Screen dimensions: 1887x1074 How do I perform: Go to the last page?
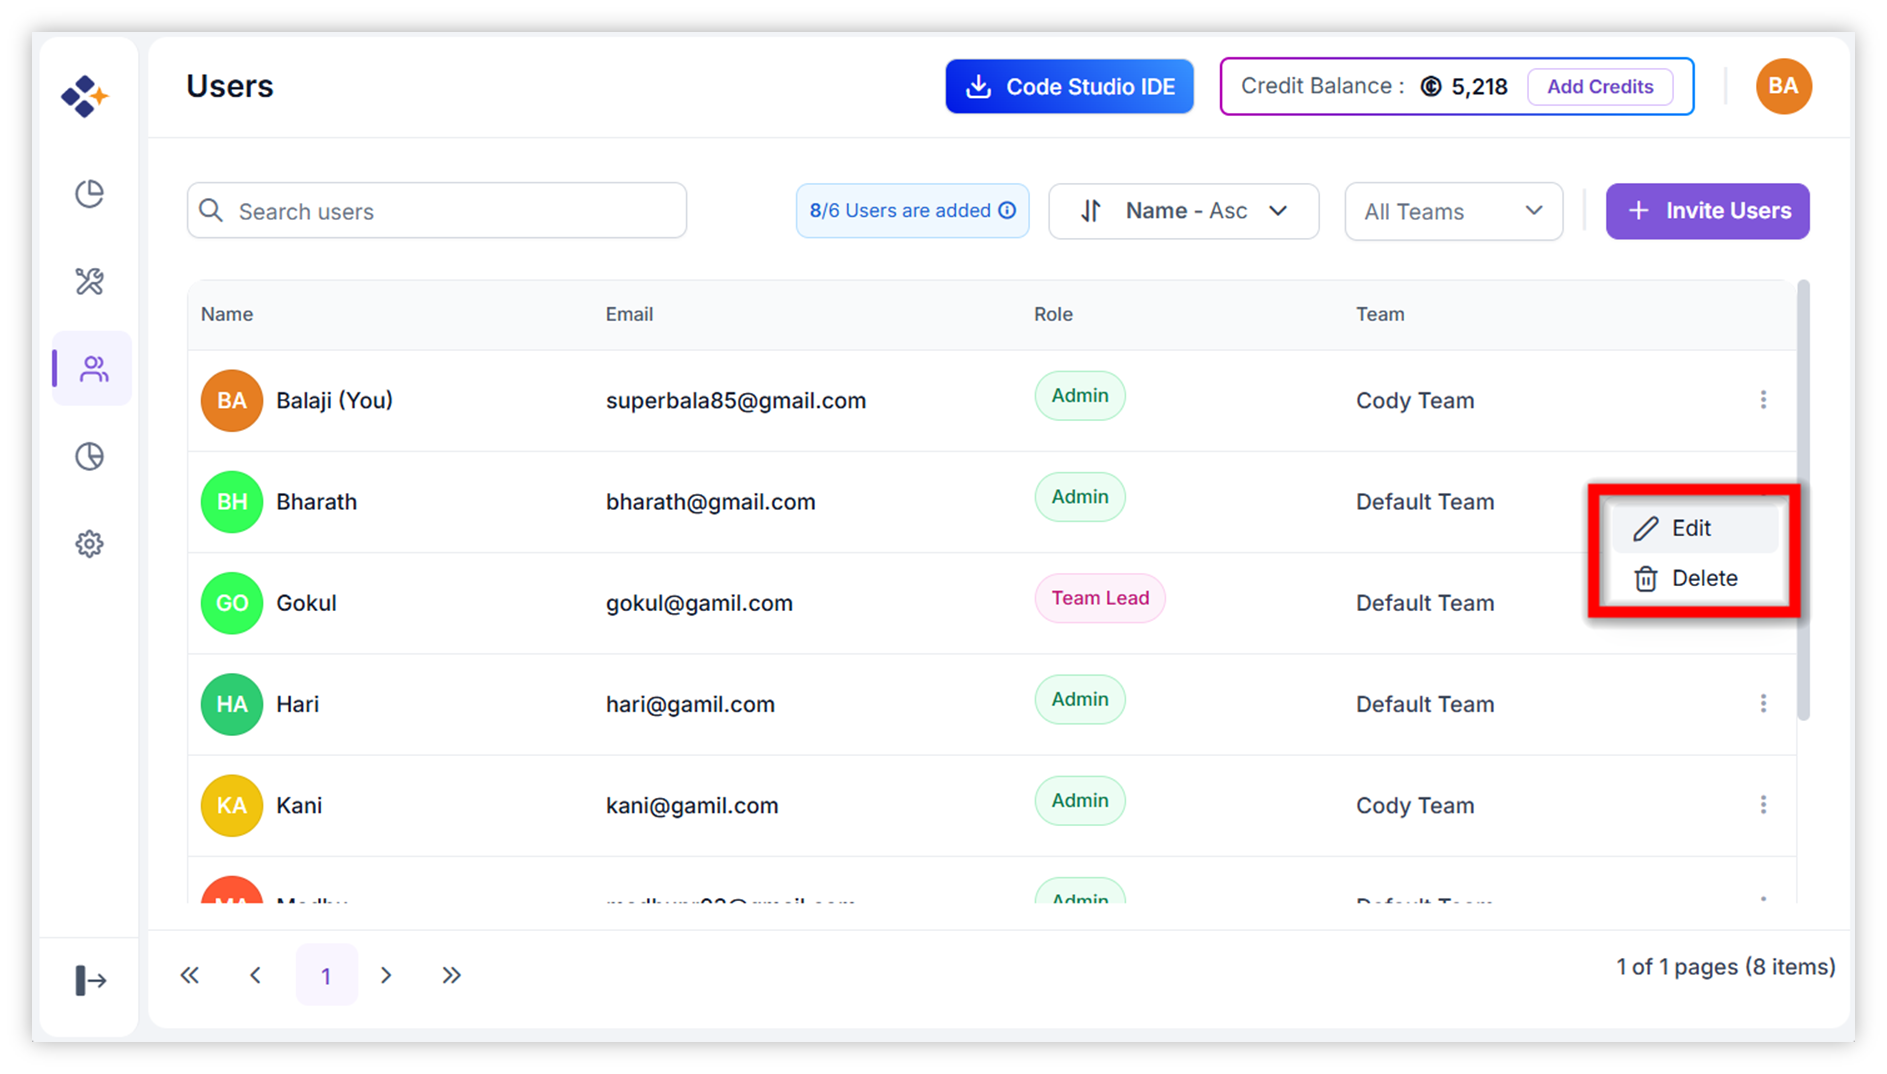pyautogui.click(x=452, y=975)
